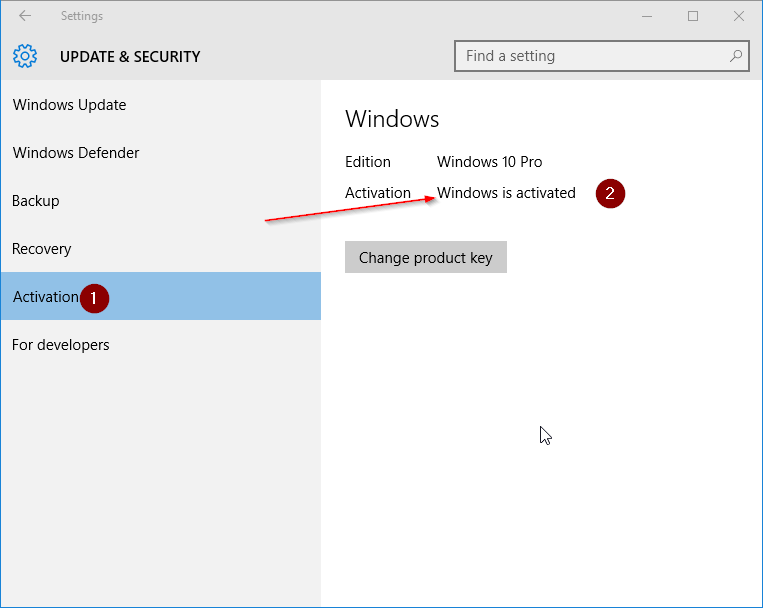Screen dimensions: 763x608
Task: Select the Activation sidebar item
Action: pyautogui.click(x=161, y=296)
